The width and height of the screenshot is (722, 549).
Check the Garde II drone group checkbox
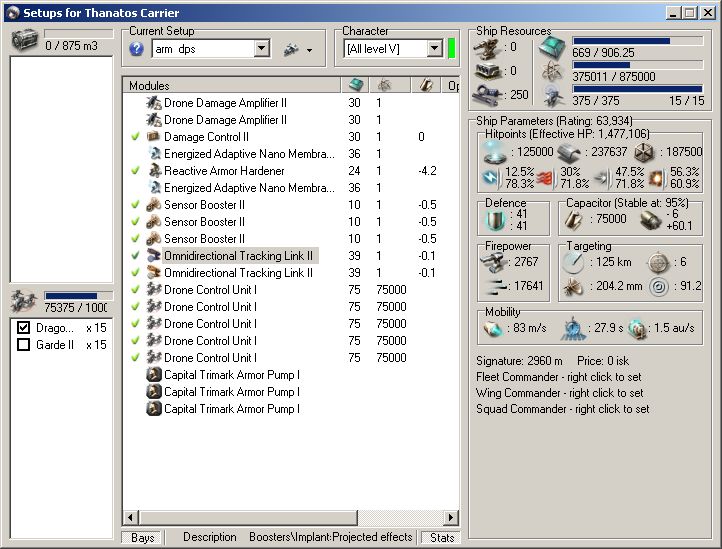[23, 345]
